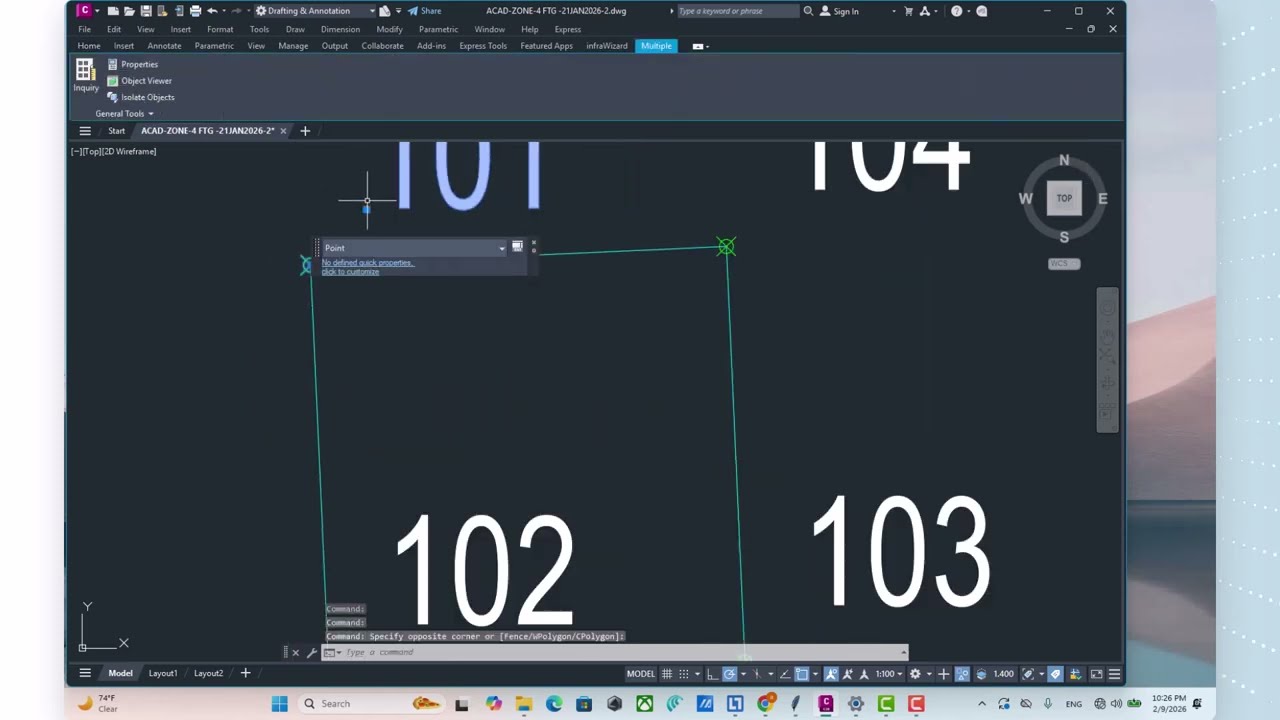
Task: Click the Redo arrow icon
Action: 237,11
